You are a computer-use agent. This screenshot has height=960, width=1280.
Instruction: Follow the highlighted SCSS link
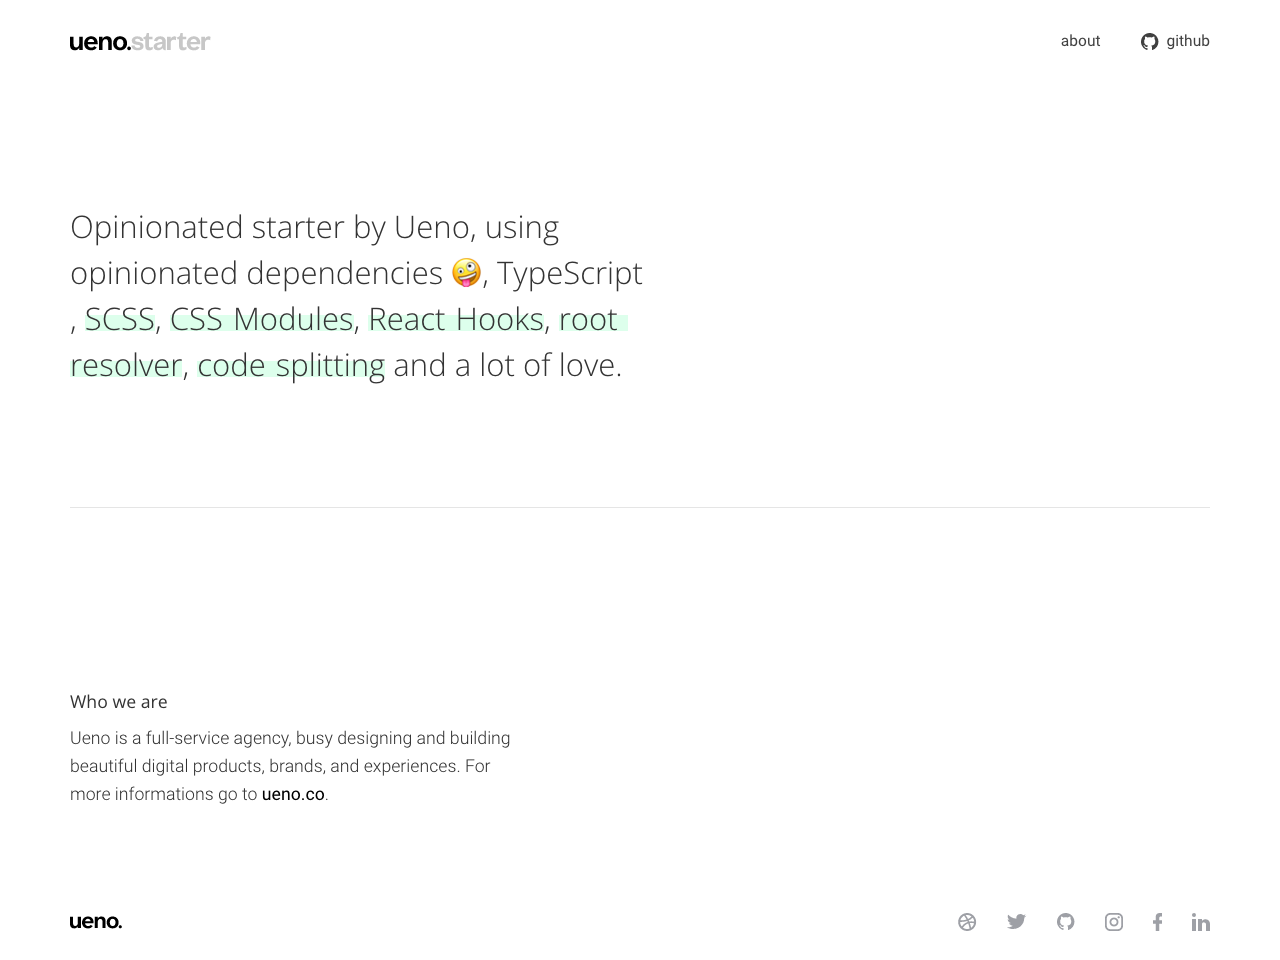(120, 319)
